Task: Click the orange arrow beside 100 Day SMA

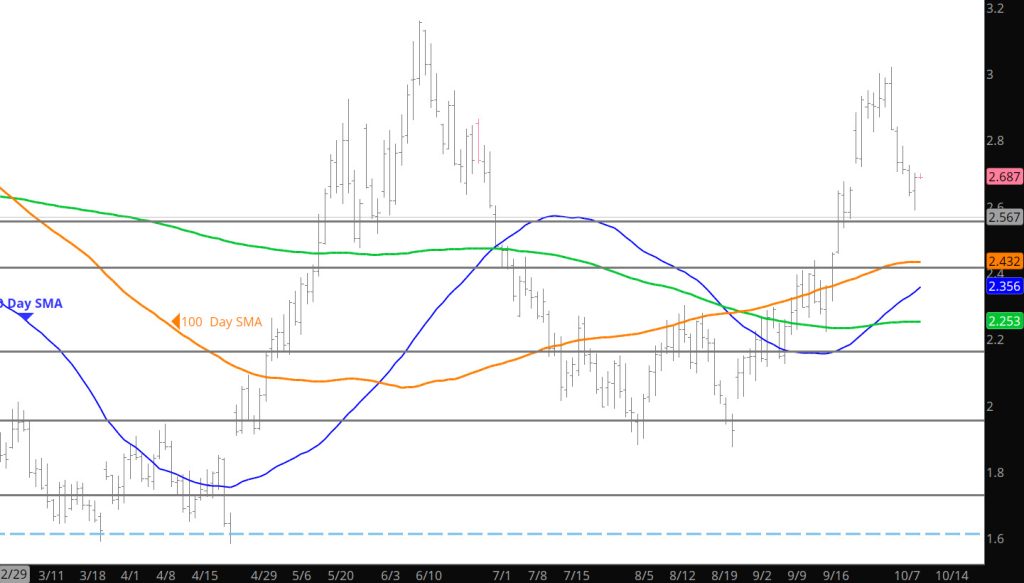Action: 175,322
